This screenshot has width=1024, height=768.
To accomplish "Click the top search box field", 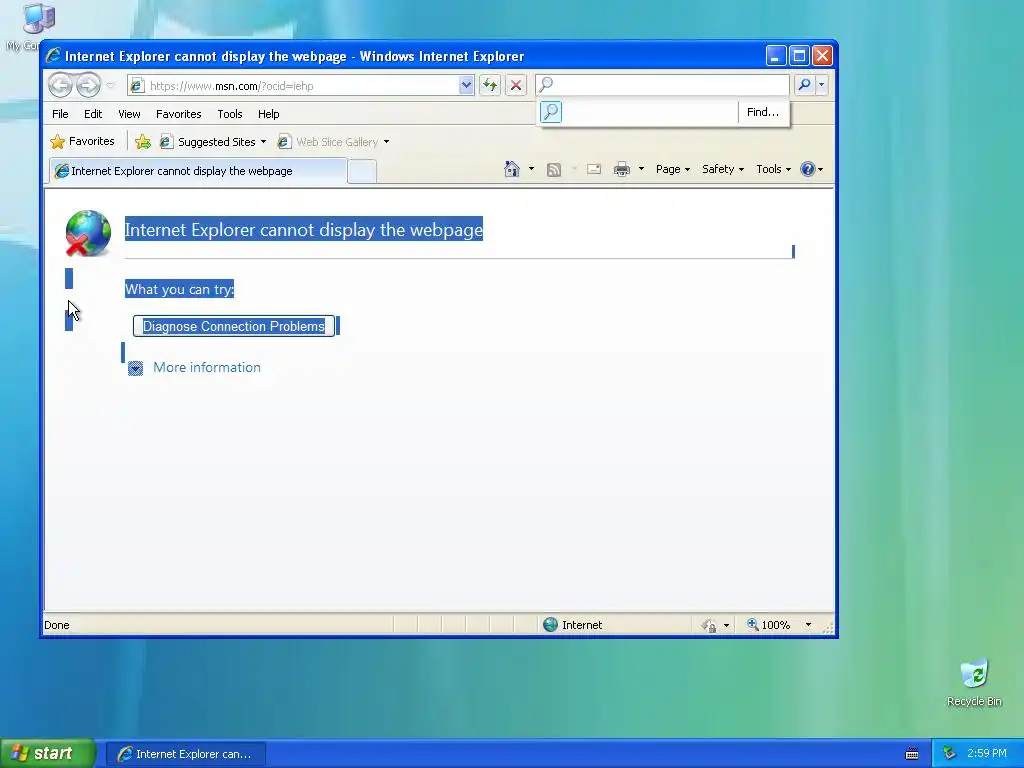I will tap(662, 85).
